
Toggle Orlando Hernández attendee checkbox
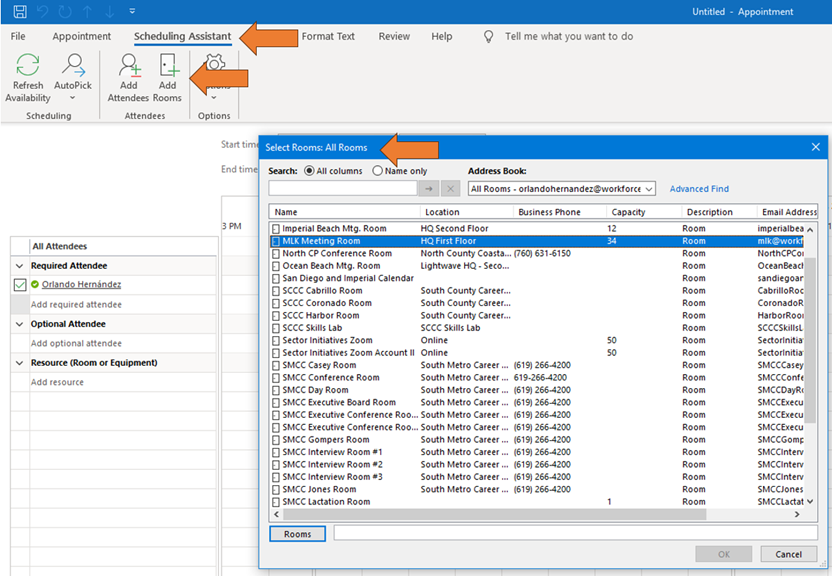tap(20, 285)
